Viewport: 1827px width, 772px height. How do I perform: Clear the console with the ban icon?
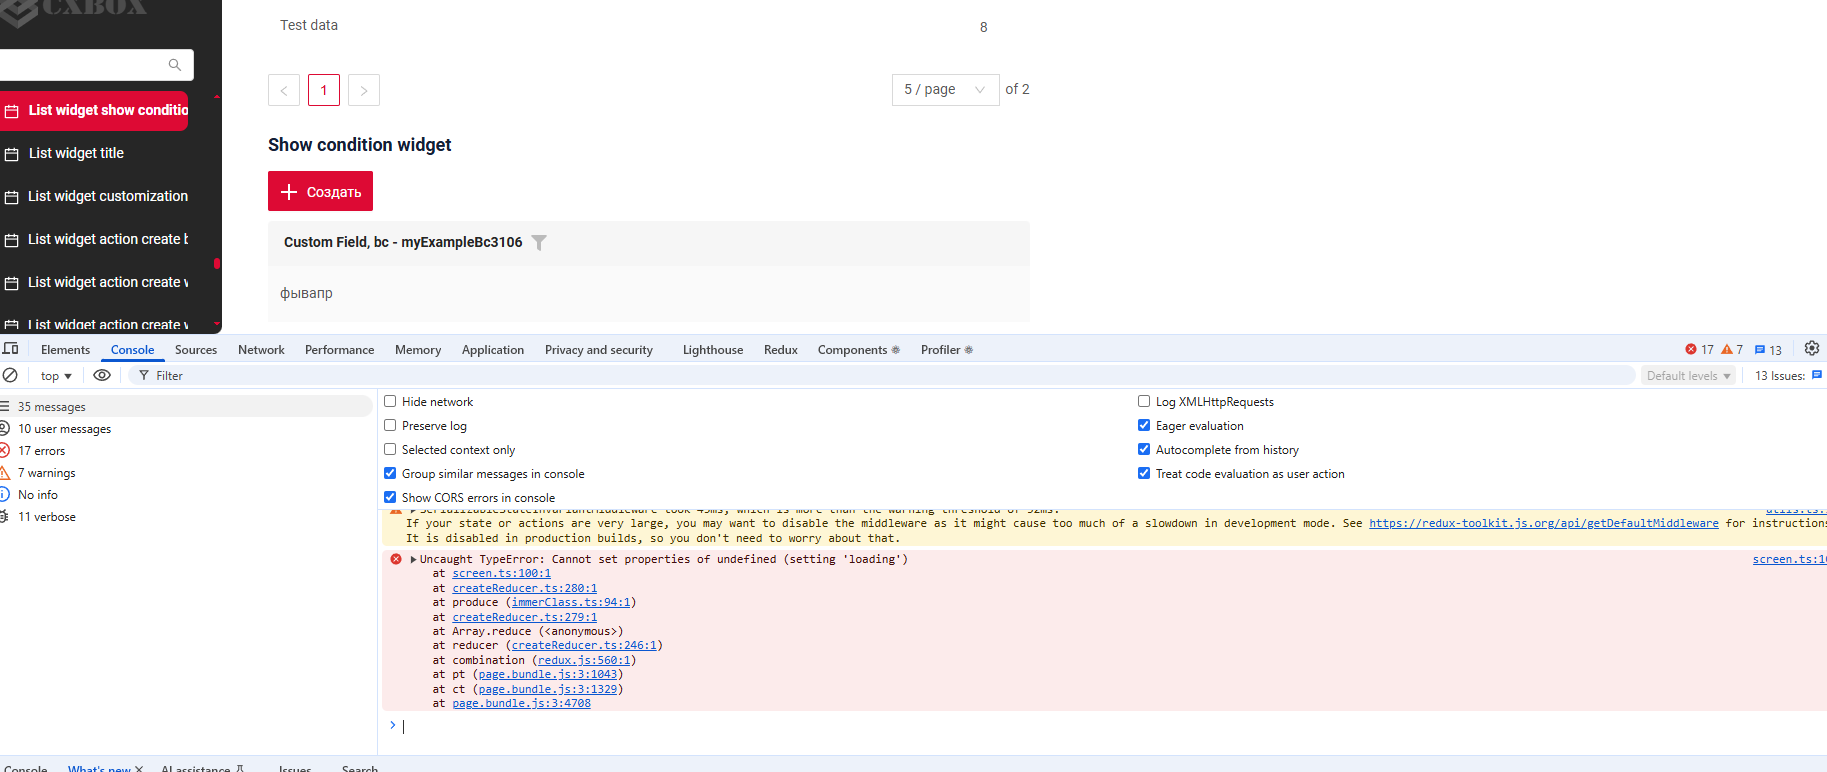[x=10, y=375]
